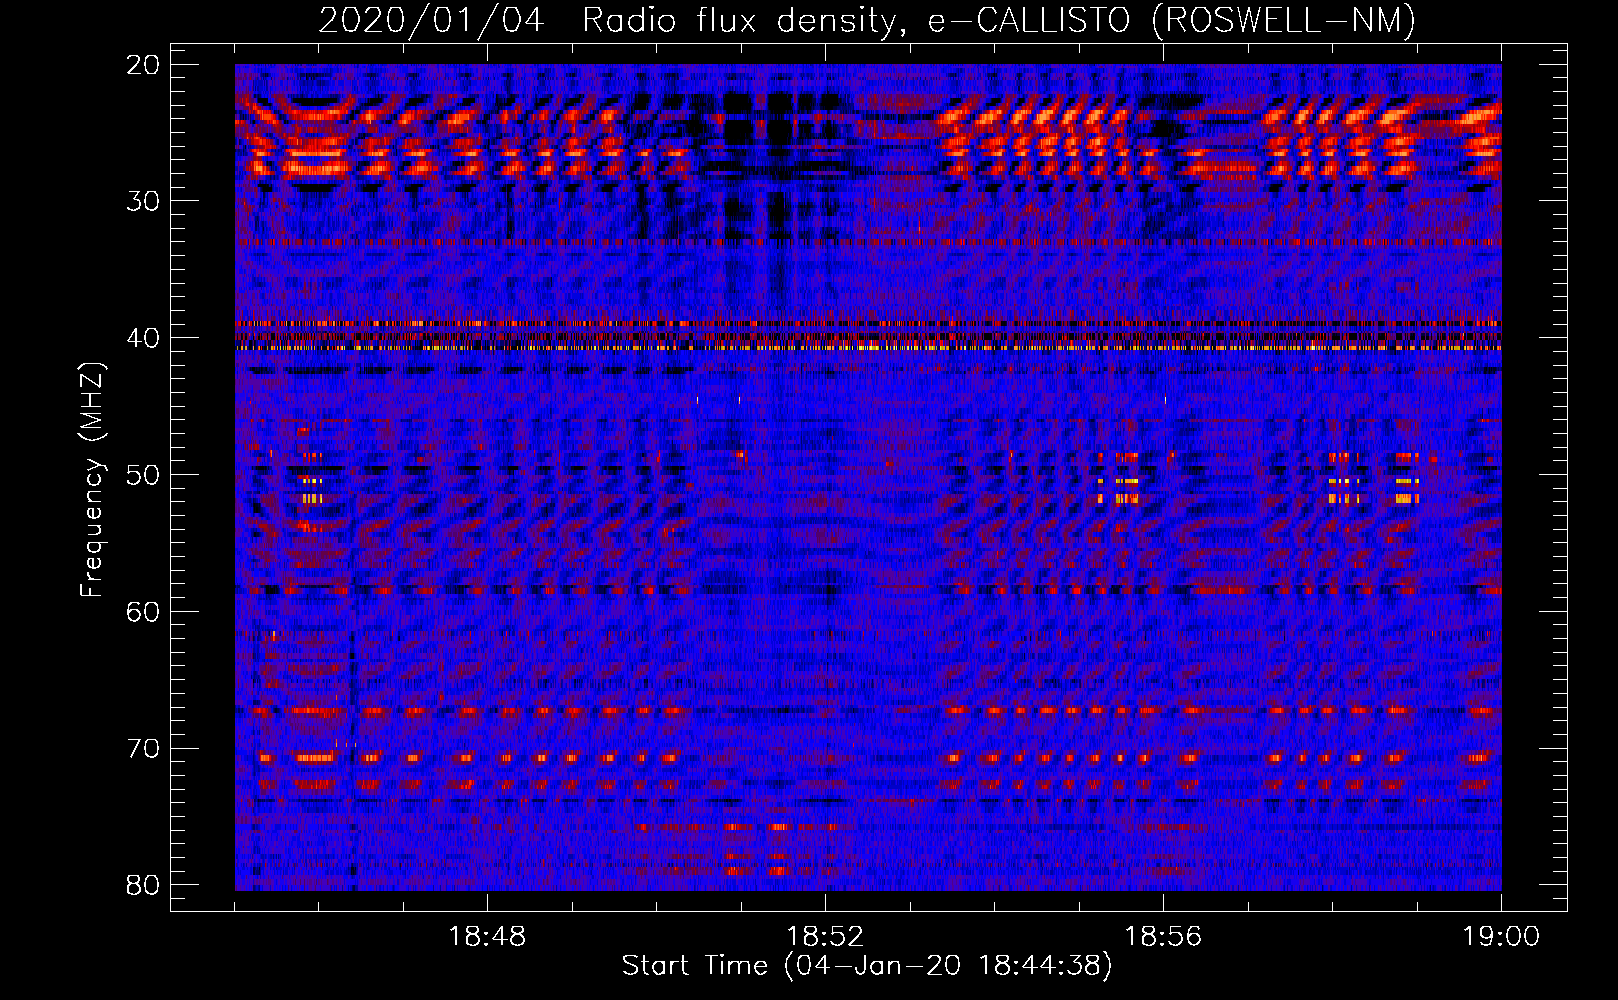
Task: Click the 50 MHz frequency tick label
Action: pyautogui.click(x=143, y=475)
